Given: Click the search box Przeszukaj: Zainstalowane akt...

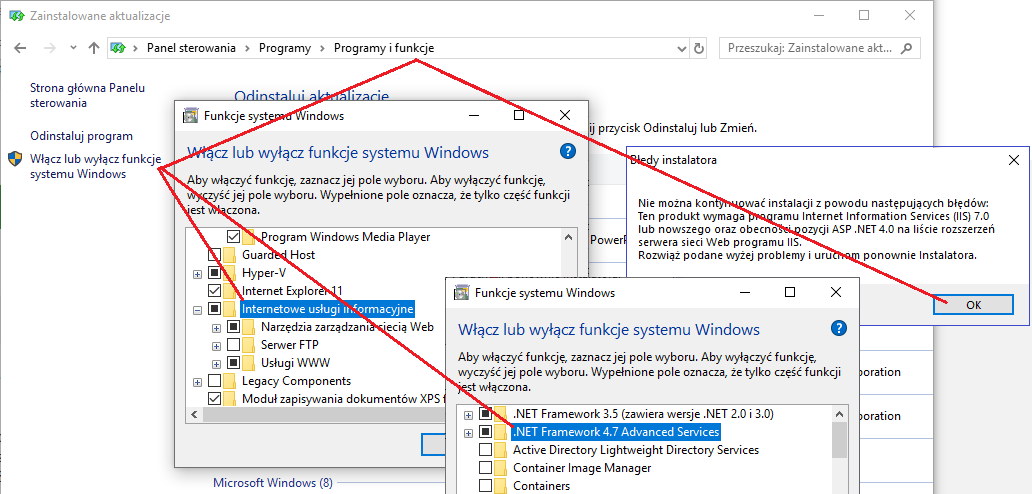Looking at the screenshot, I should pyautogui.click(x=820, y=48).
